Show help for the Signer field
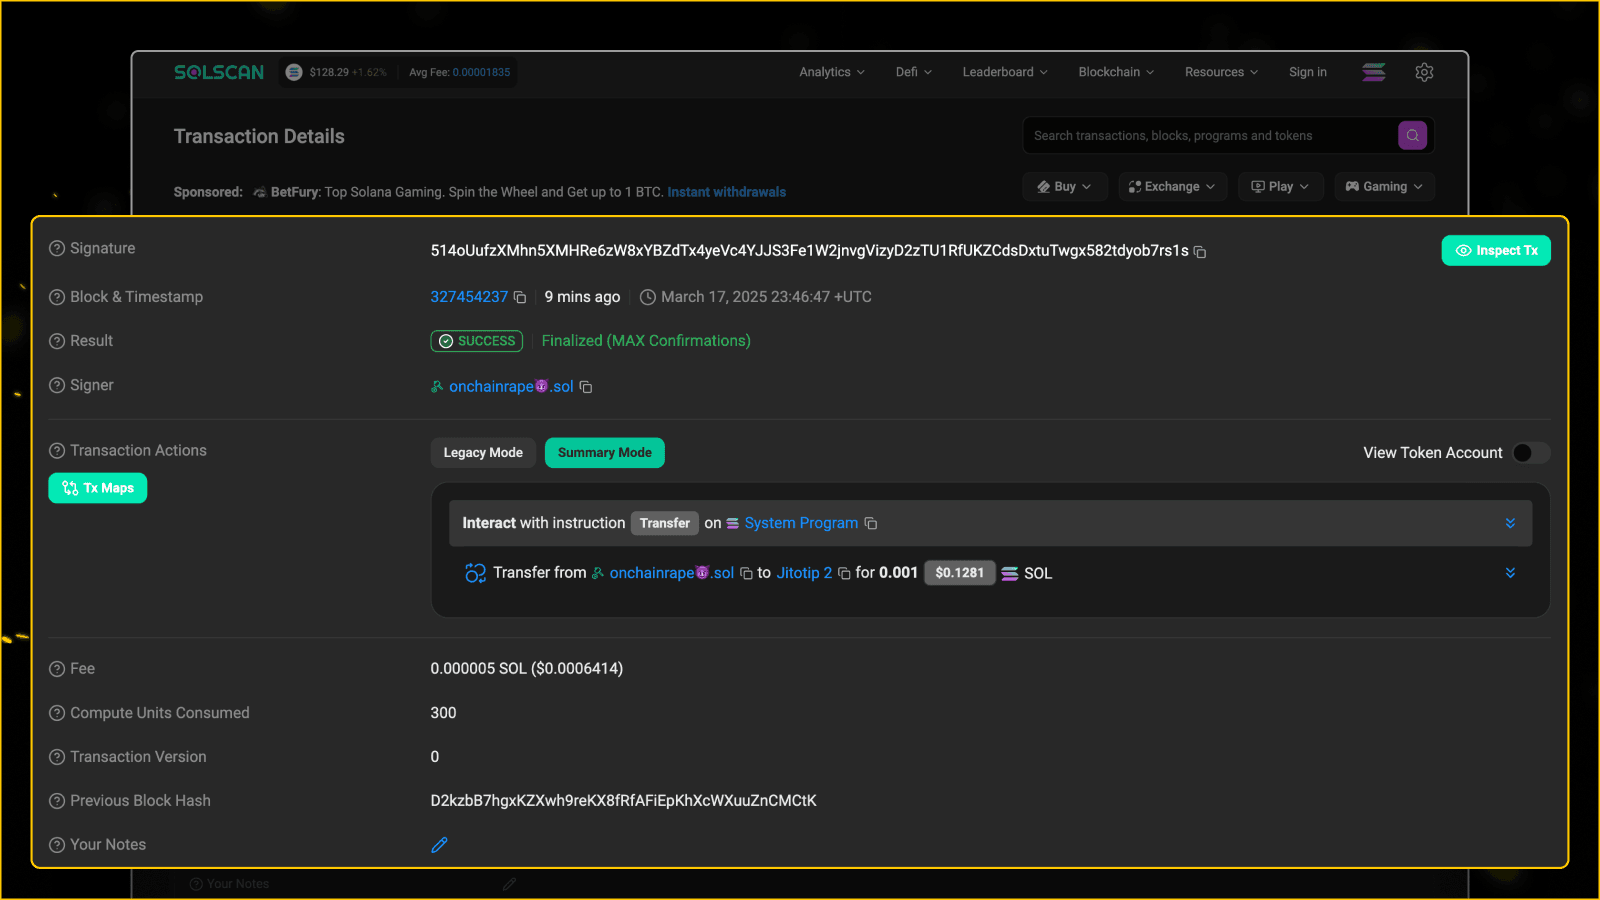 click(57, 385)
